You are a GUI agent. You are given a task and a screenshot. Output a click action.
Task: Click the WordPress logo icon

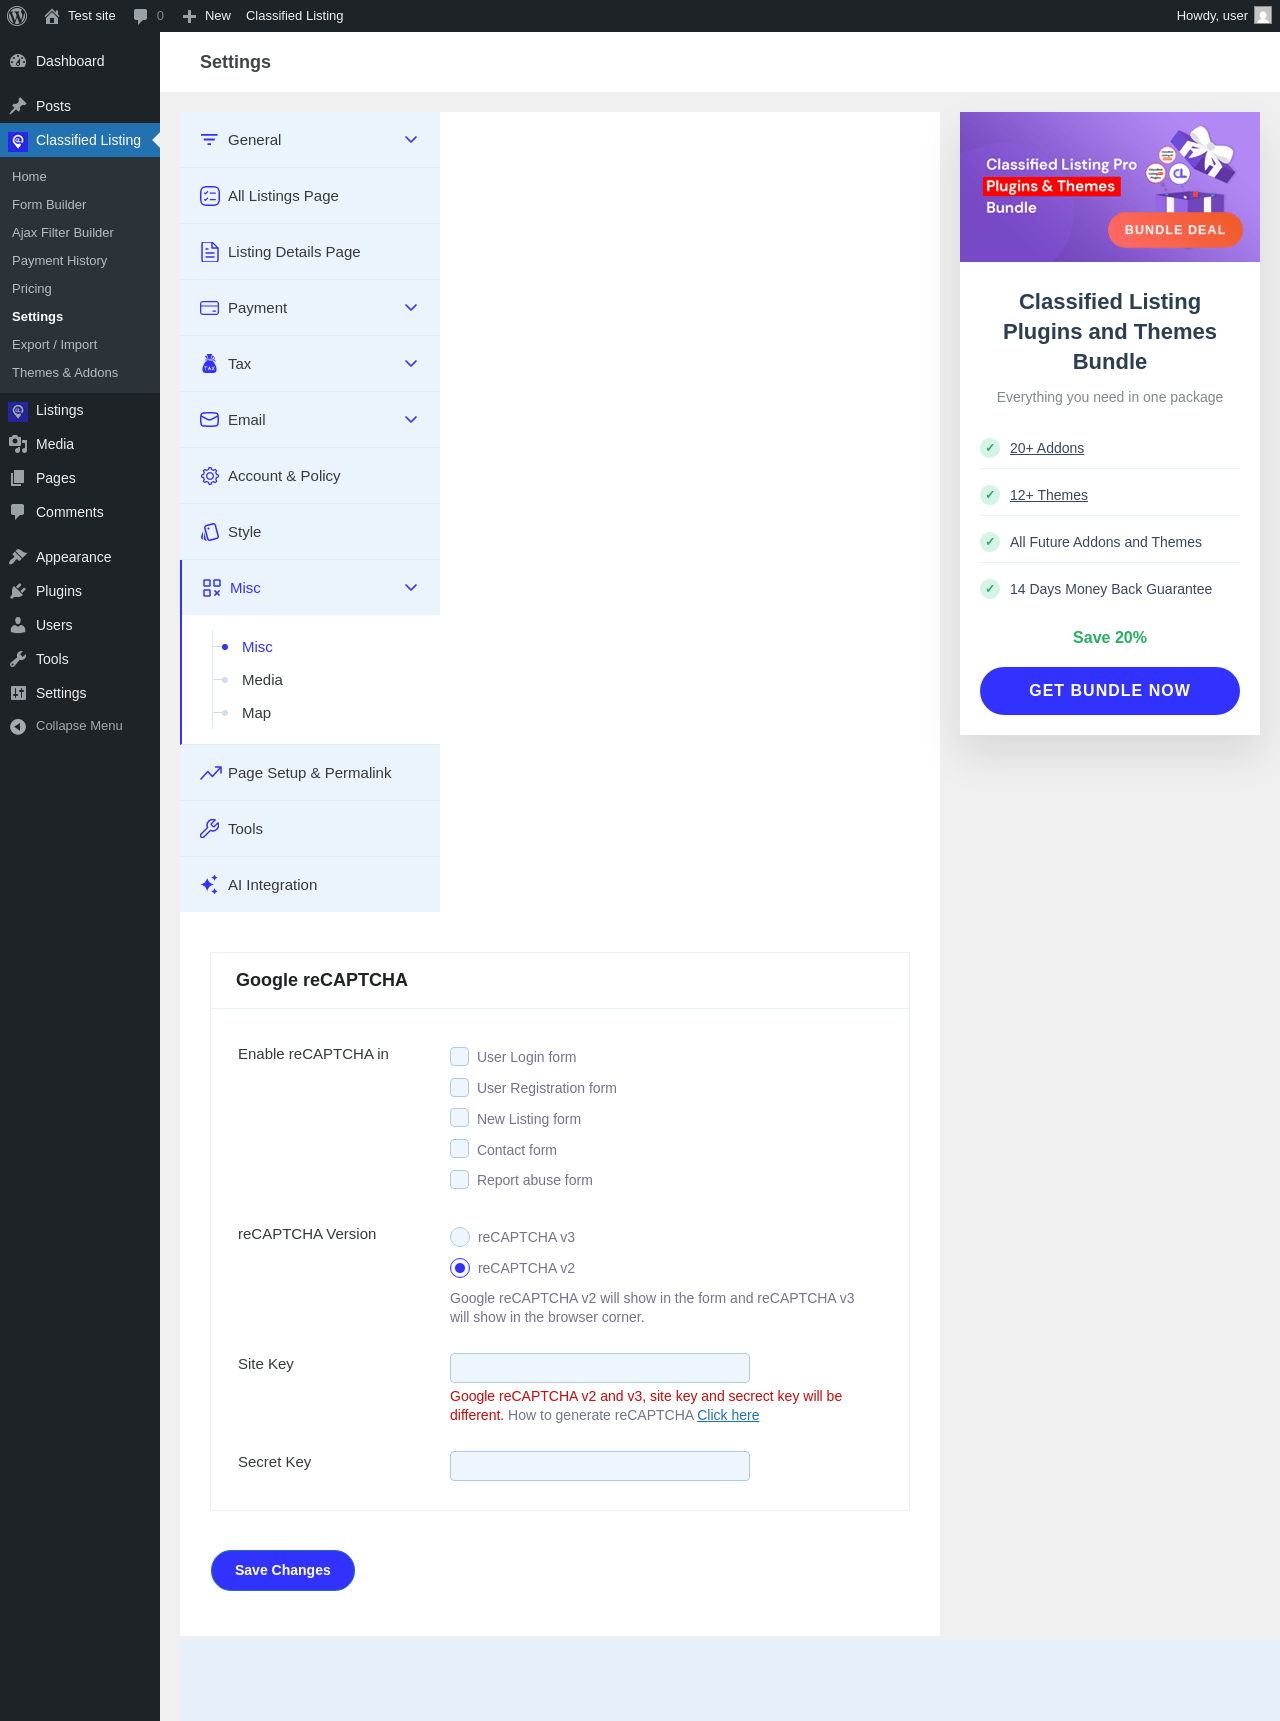pos(17,16)
